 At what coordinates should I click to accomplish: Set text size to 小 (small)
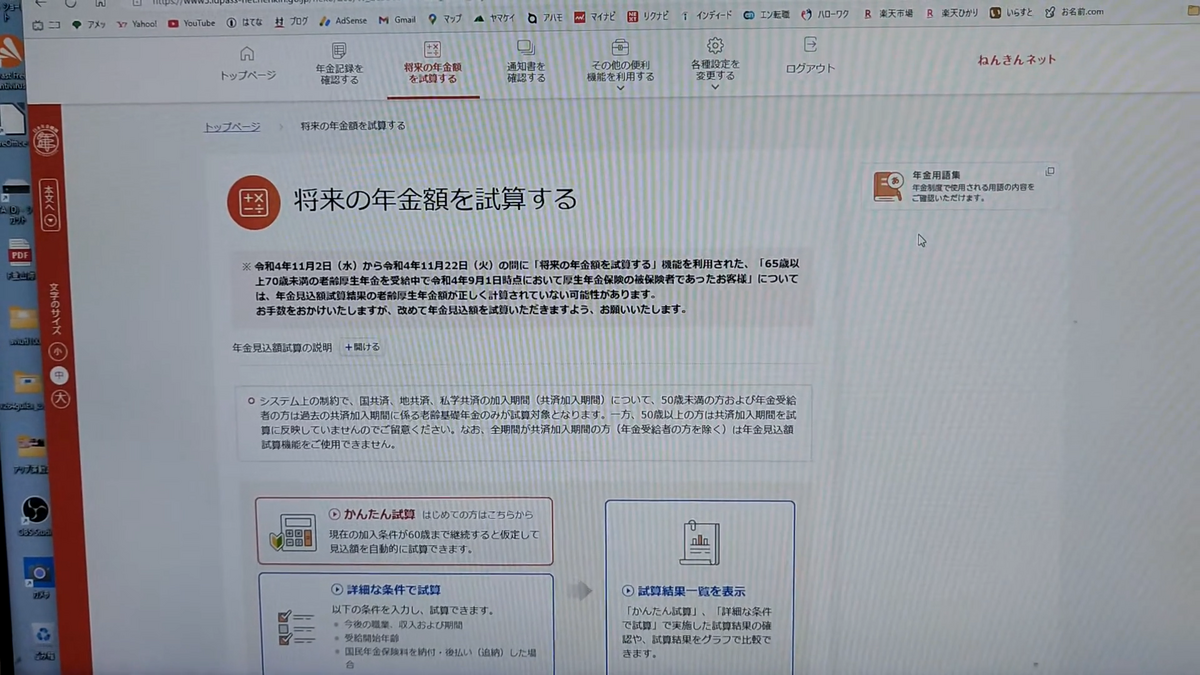click(58, 351)
